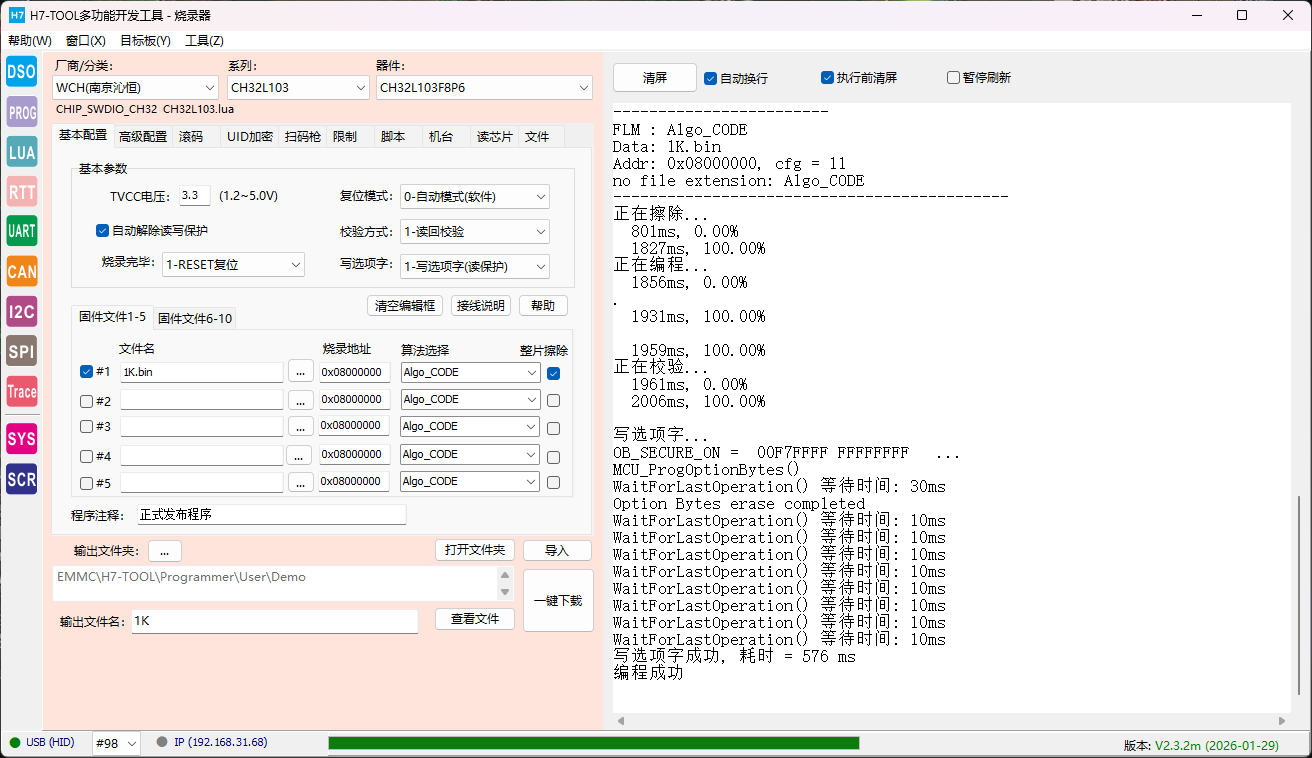Click the USB (HID) green status indicator

coord(14,743)
